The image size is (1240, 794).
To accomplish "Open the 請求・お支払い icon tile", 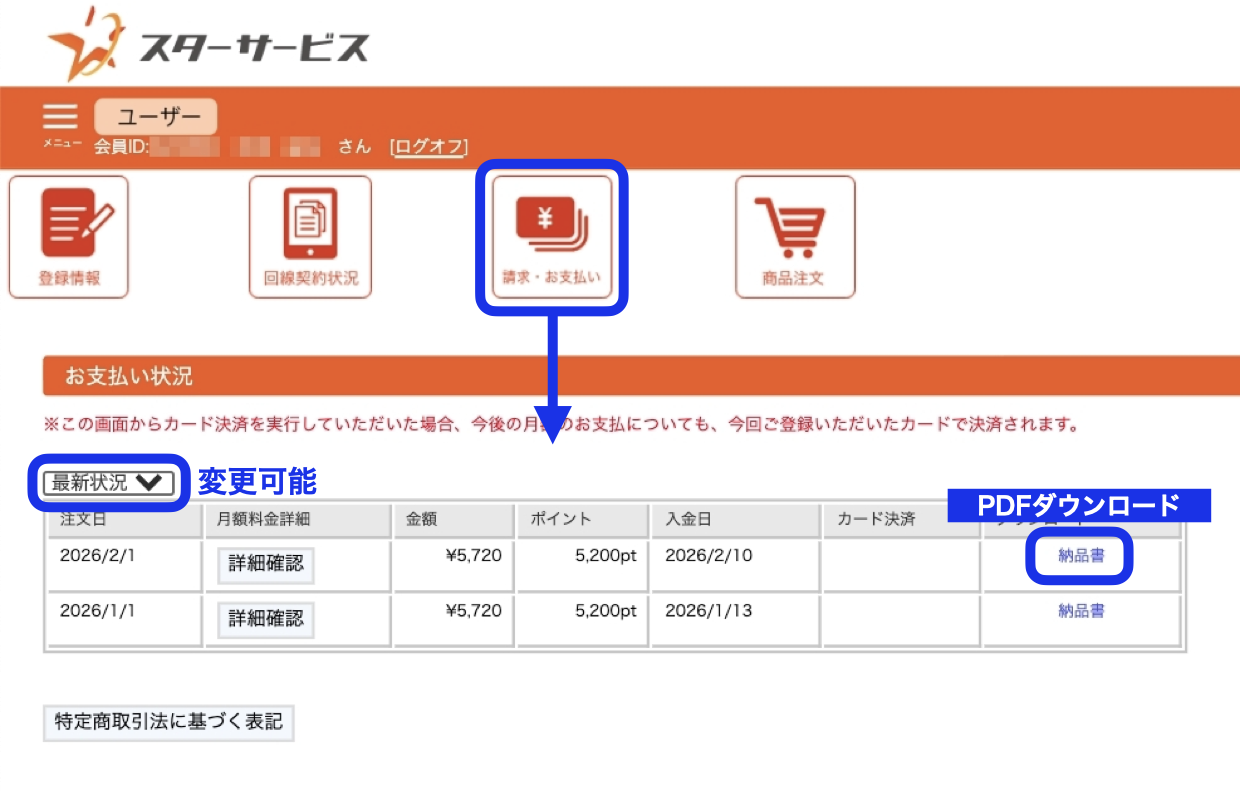I will coord(551,237).
